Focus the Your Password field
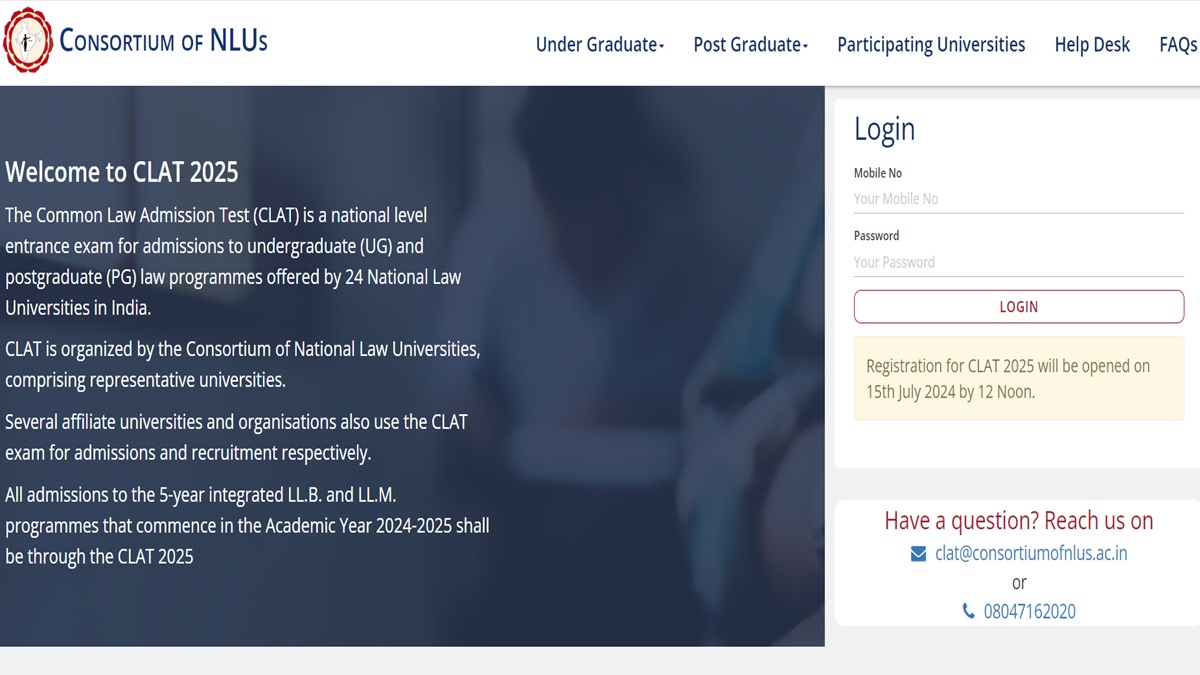Screen dimensions: 1200x675 pyautogui.click(x=1018, y=262)
